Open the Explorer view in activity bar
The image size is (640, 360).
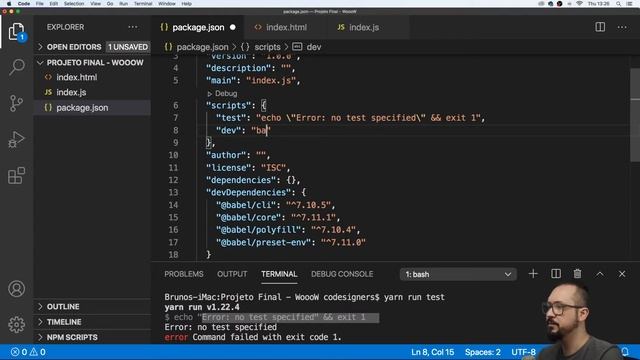[16, 31]
